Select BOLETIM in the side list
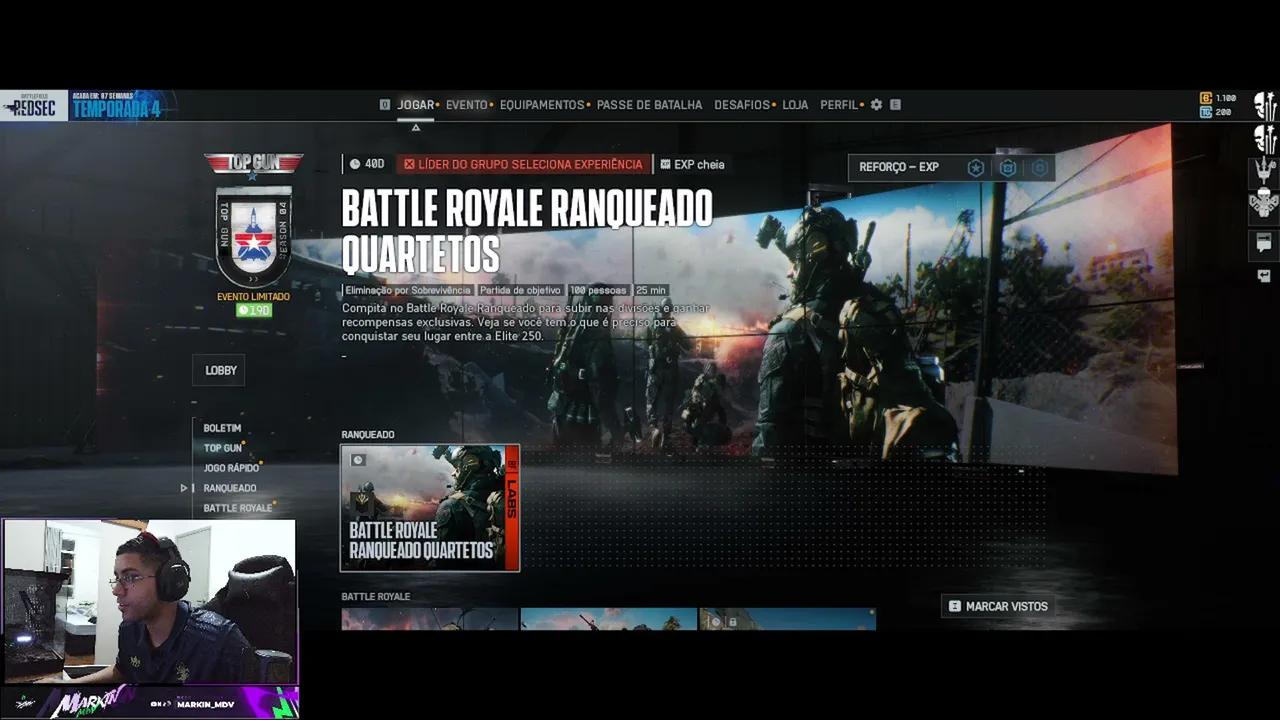 point(222,428)
